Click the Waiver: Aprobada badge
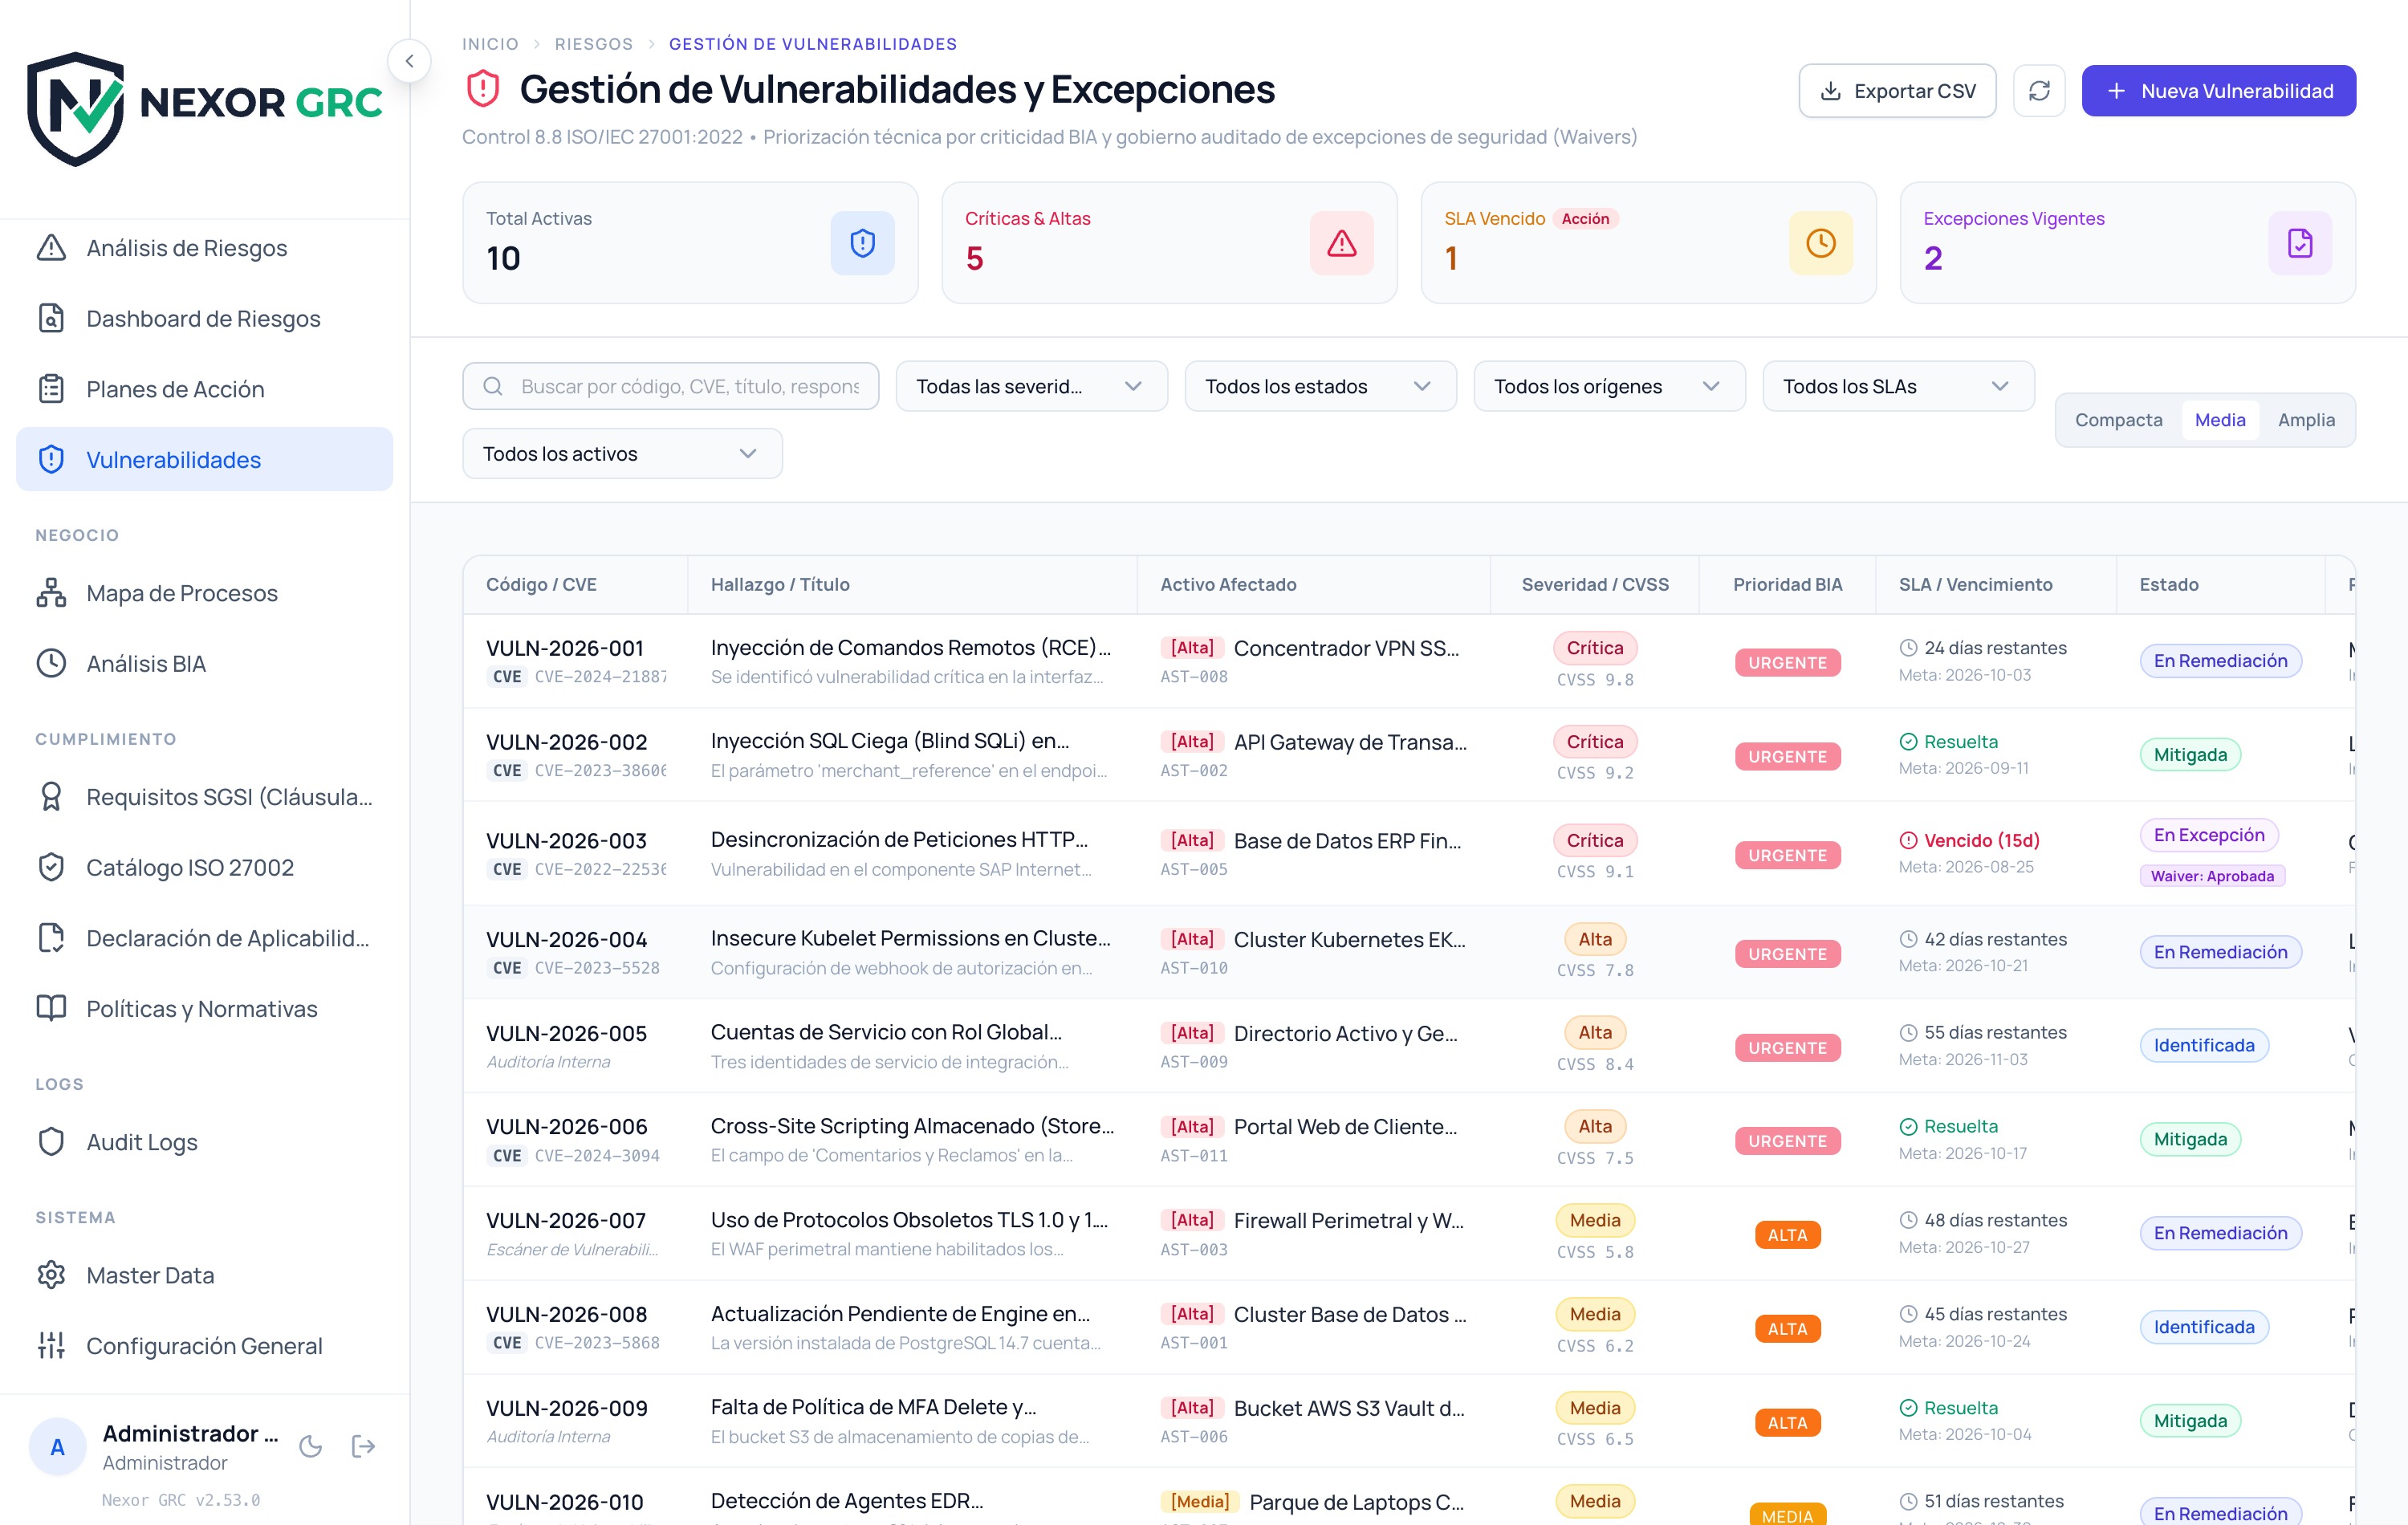The height and width of the screenshot is (1525, 2408). pos(2212,876)
